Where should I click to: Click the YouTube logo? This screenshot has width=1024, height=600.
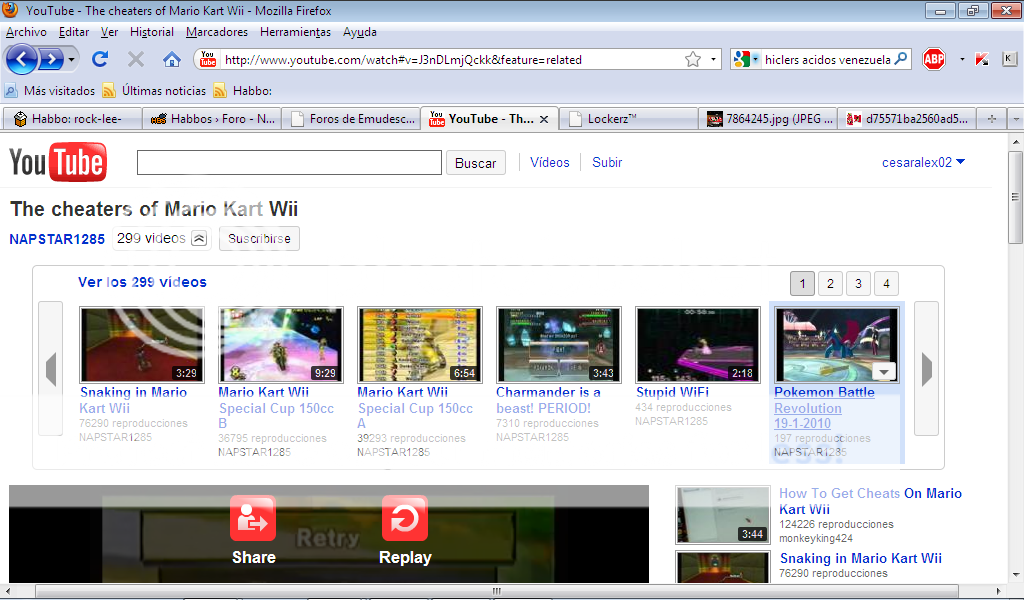(57, 162)
